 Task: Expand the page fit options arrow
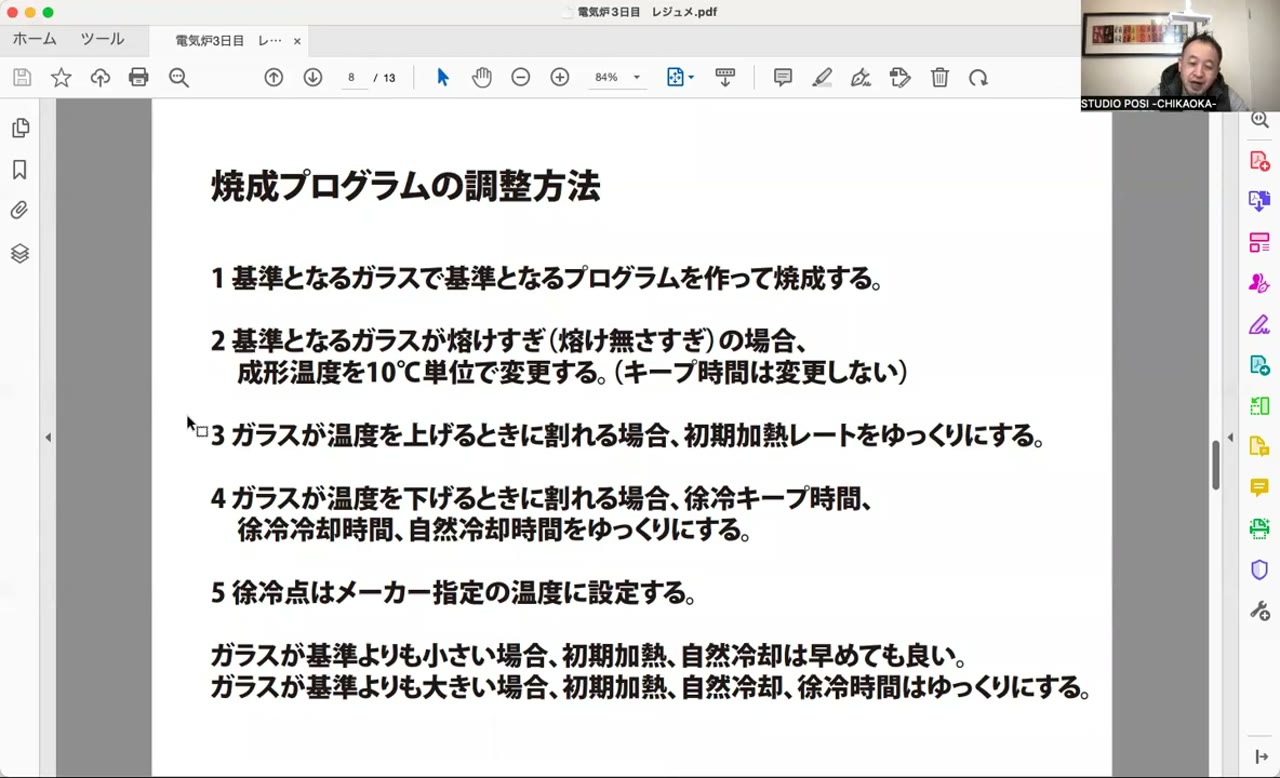coord(691,77)
